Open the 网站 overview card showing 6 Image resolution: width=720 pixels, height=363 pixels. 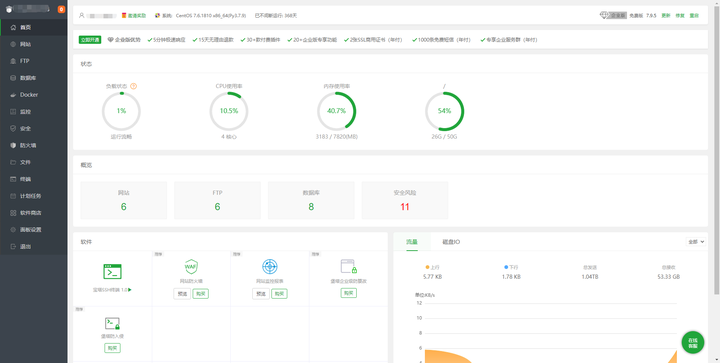pos(124,200)
